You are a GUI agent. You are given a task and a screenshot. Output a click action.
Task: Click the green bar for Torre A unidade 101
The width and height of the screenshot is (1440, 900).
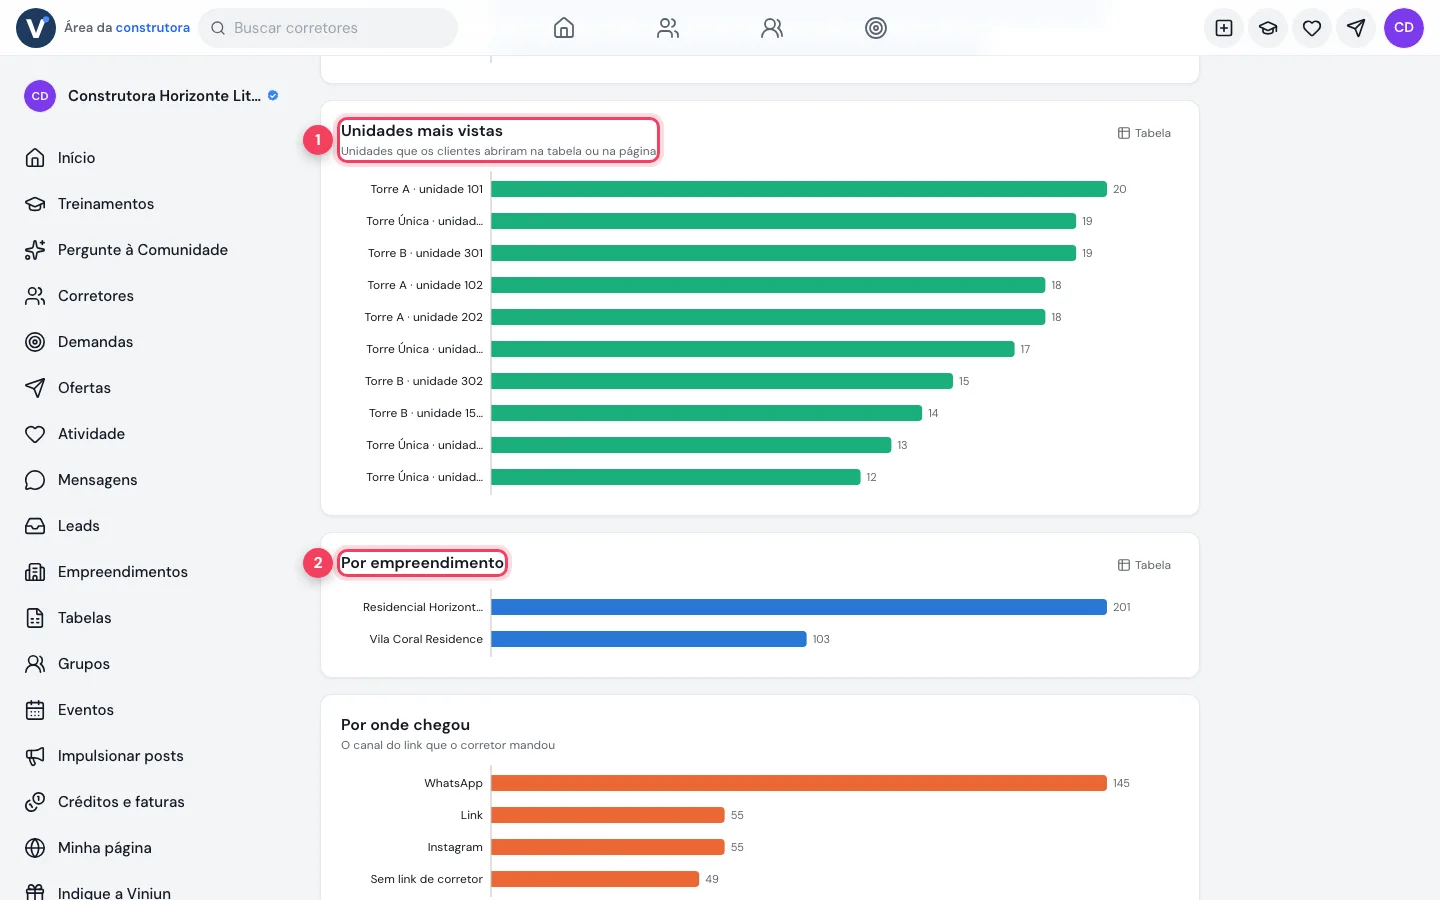point(799,189)
